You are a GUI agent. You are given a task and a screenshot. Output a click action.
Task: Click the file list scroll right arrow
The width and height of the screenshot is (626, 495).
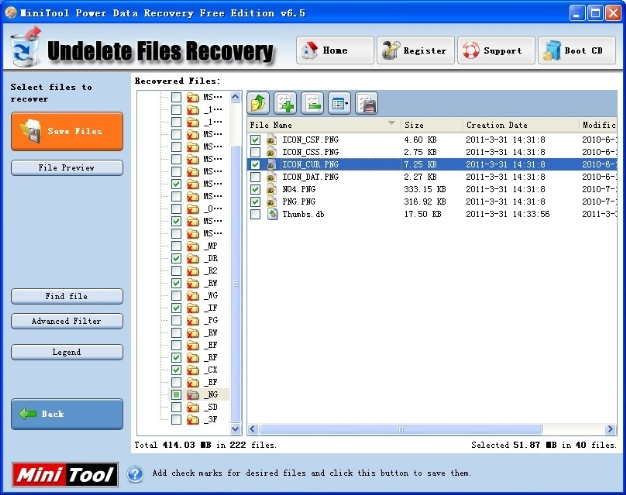(610, 429)
